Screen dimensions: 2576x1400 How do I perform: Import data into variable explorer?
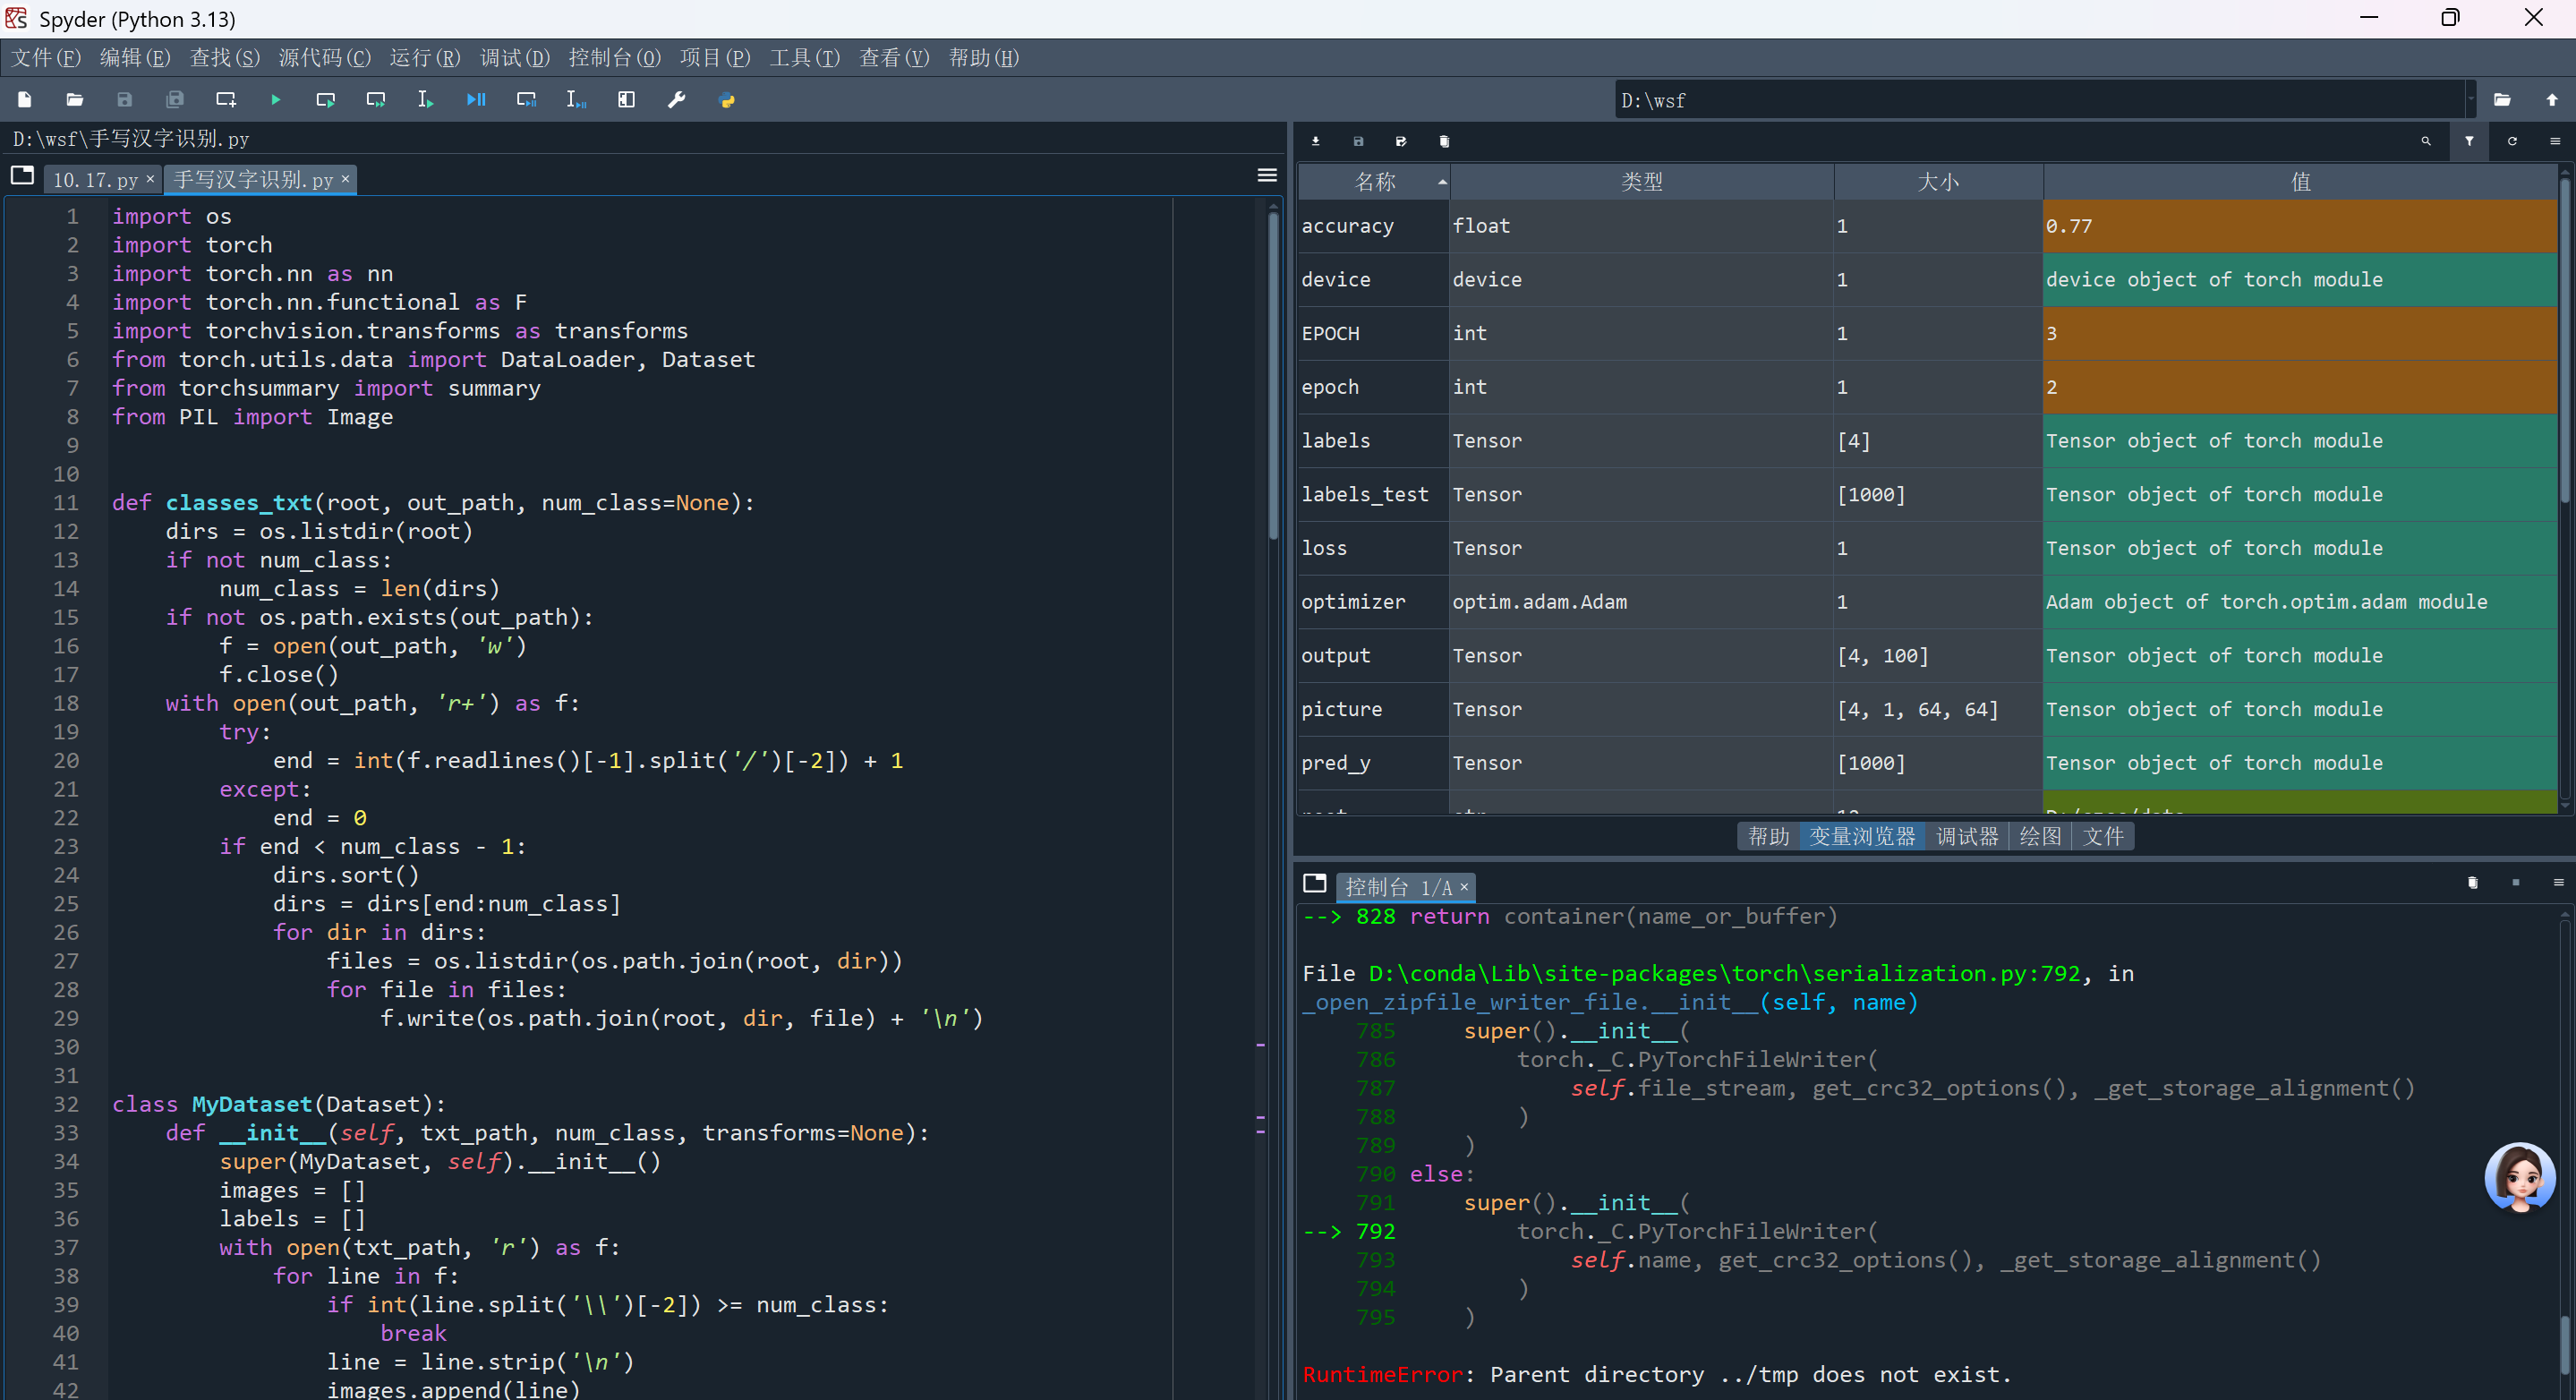pos(1315,141)
